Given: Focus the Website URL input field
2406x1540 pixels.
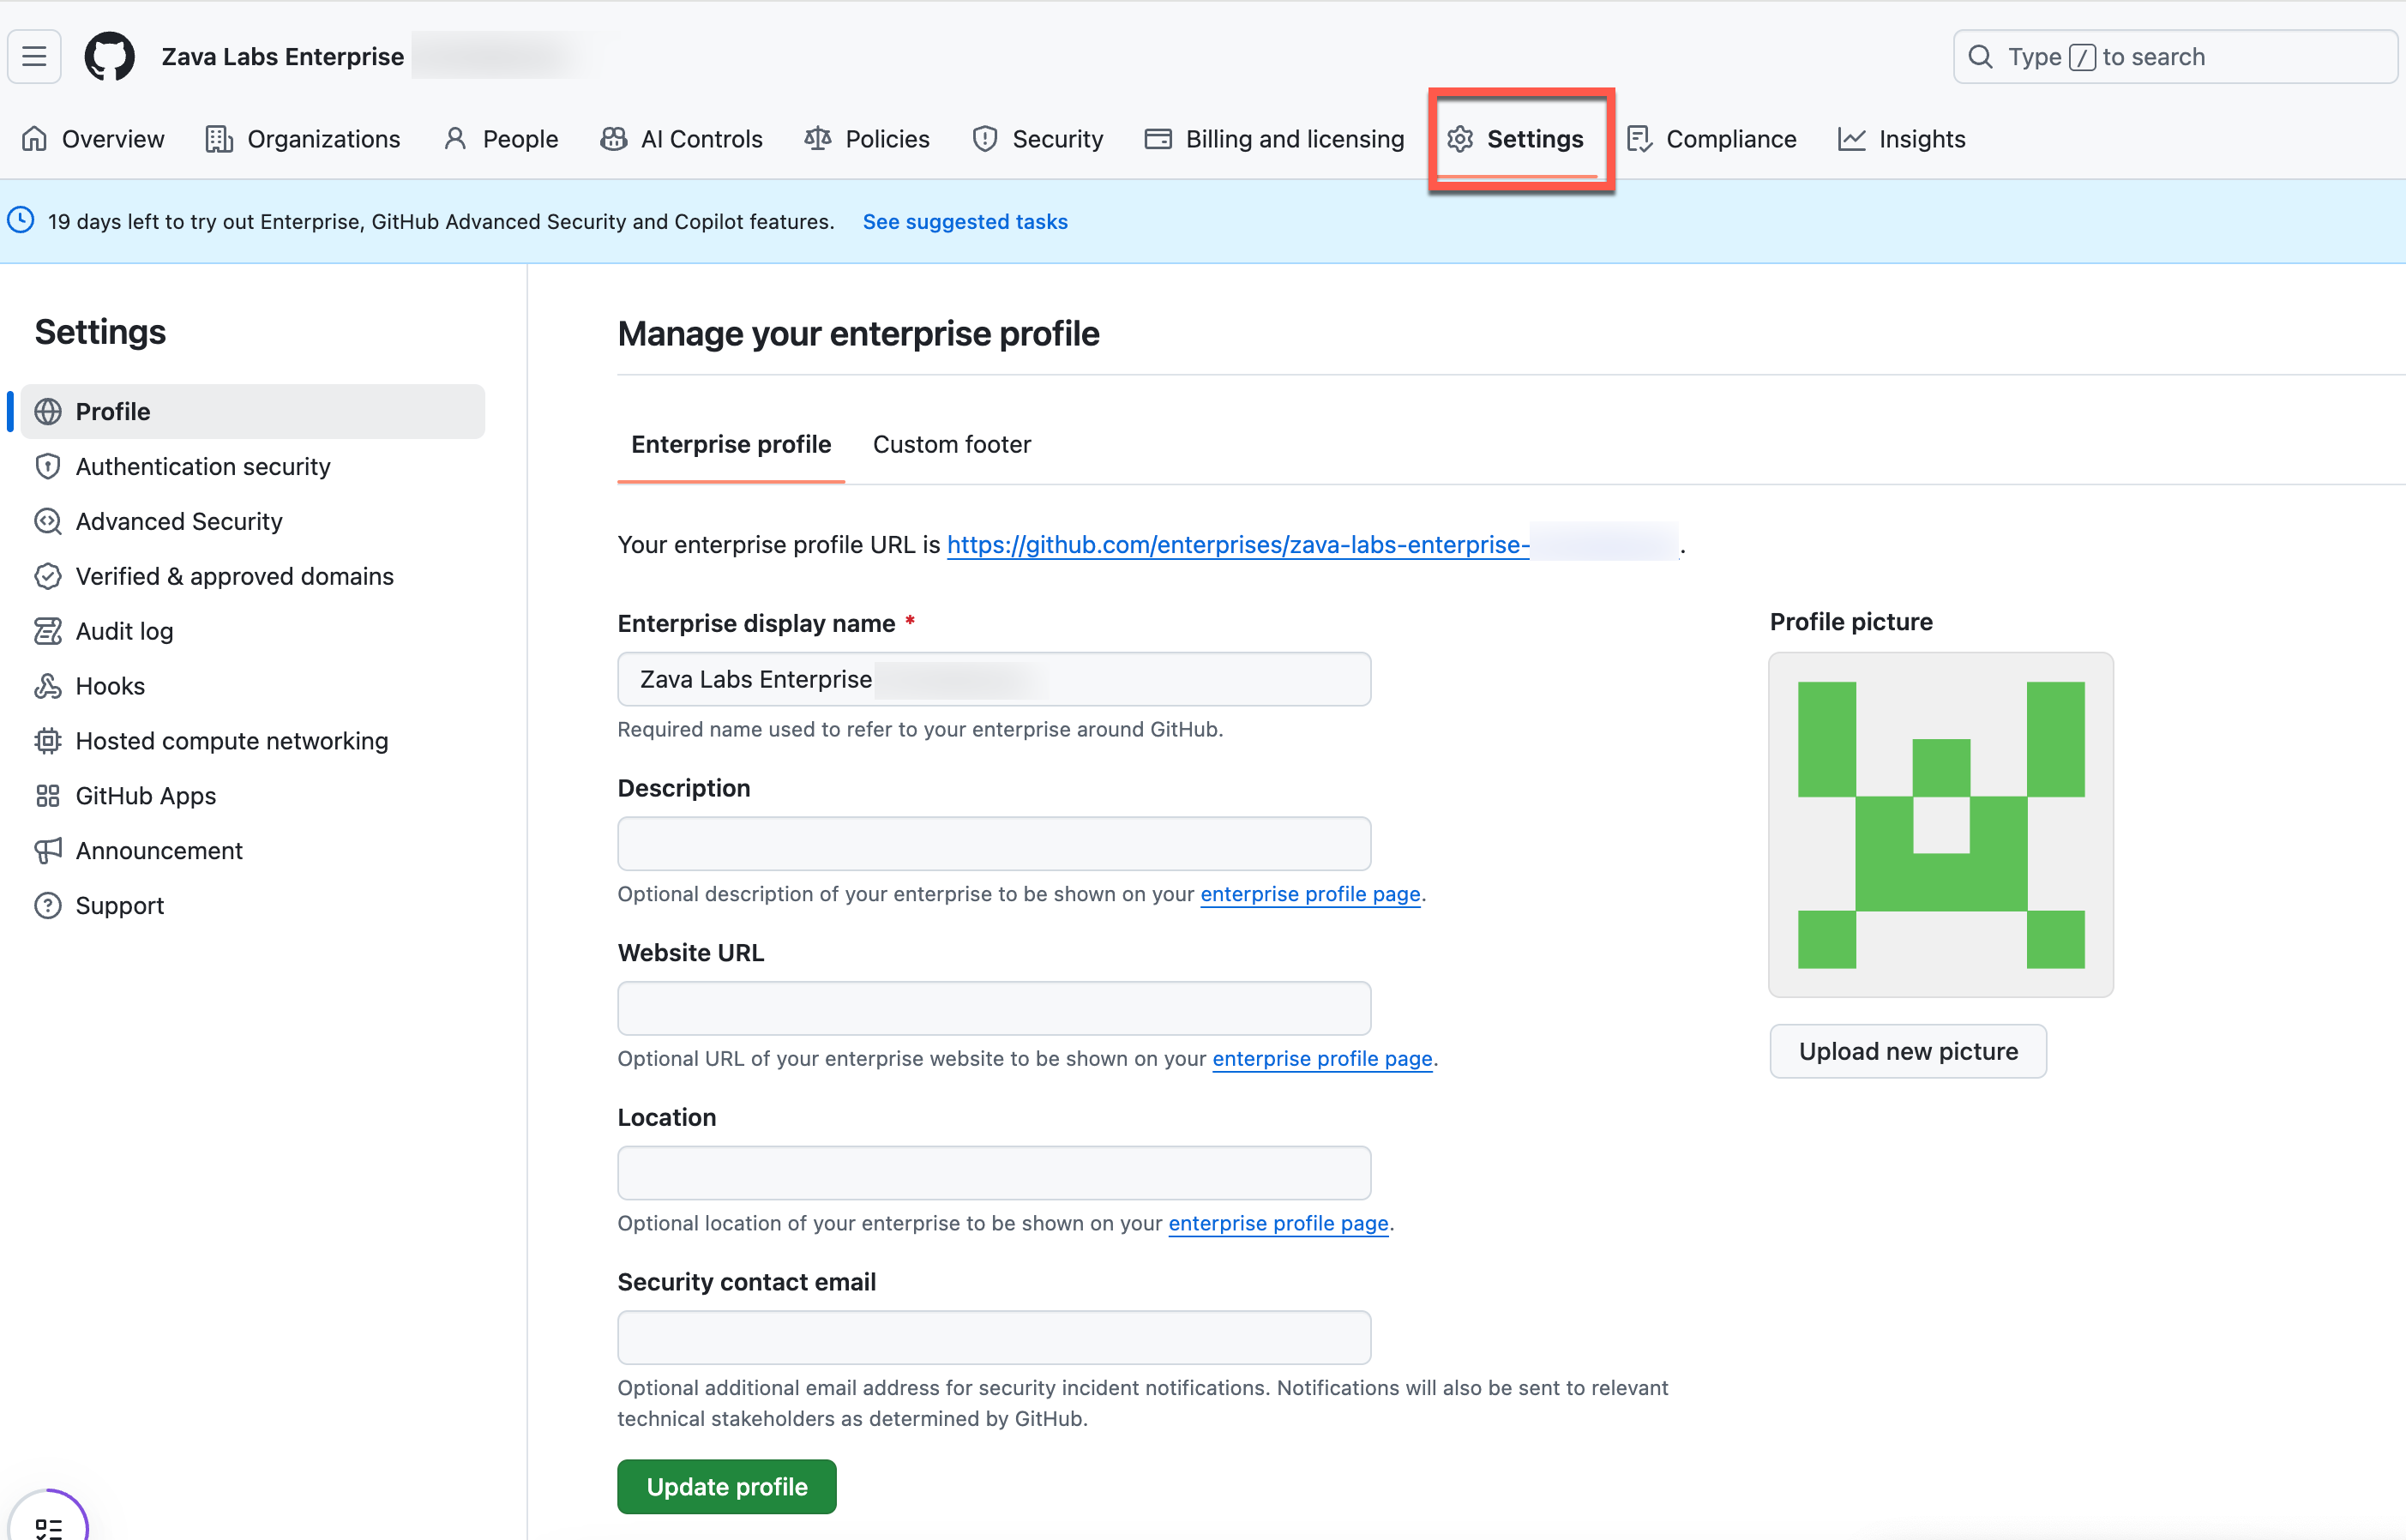Looking at the screenshot, I should tap(993, 1008).
